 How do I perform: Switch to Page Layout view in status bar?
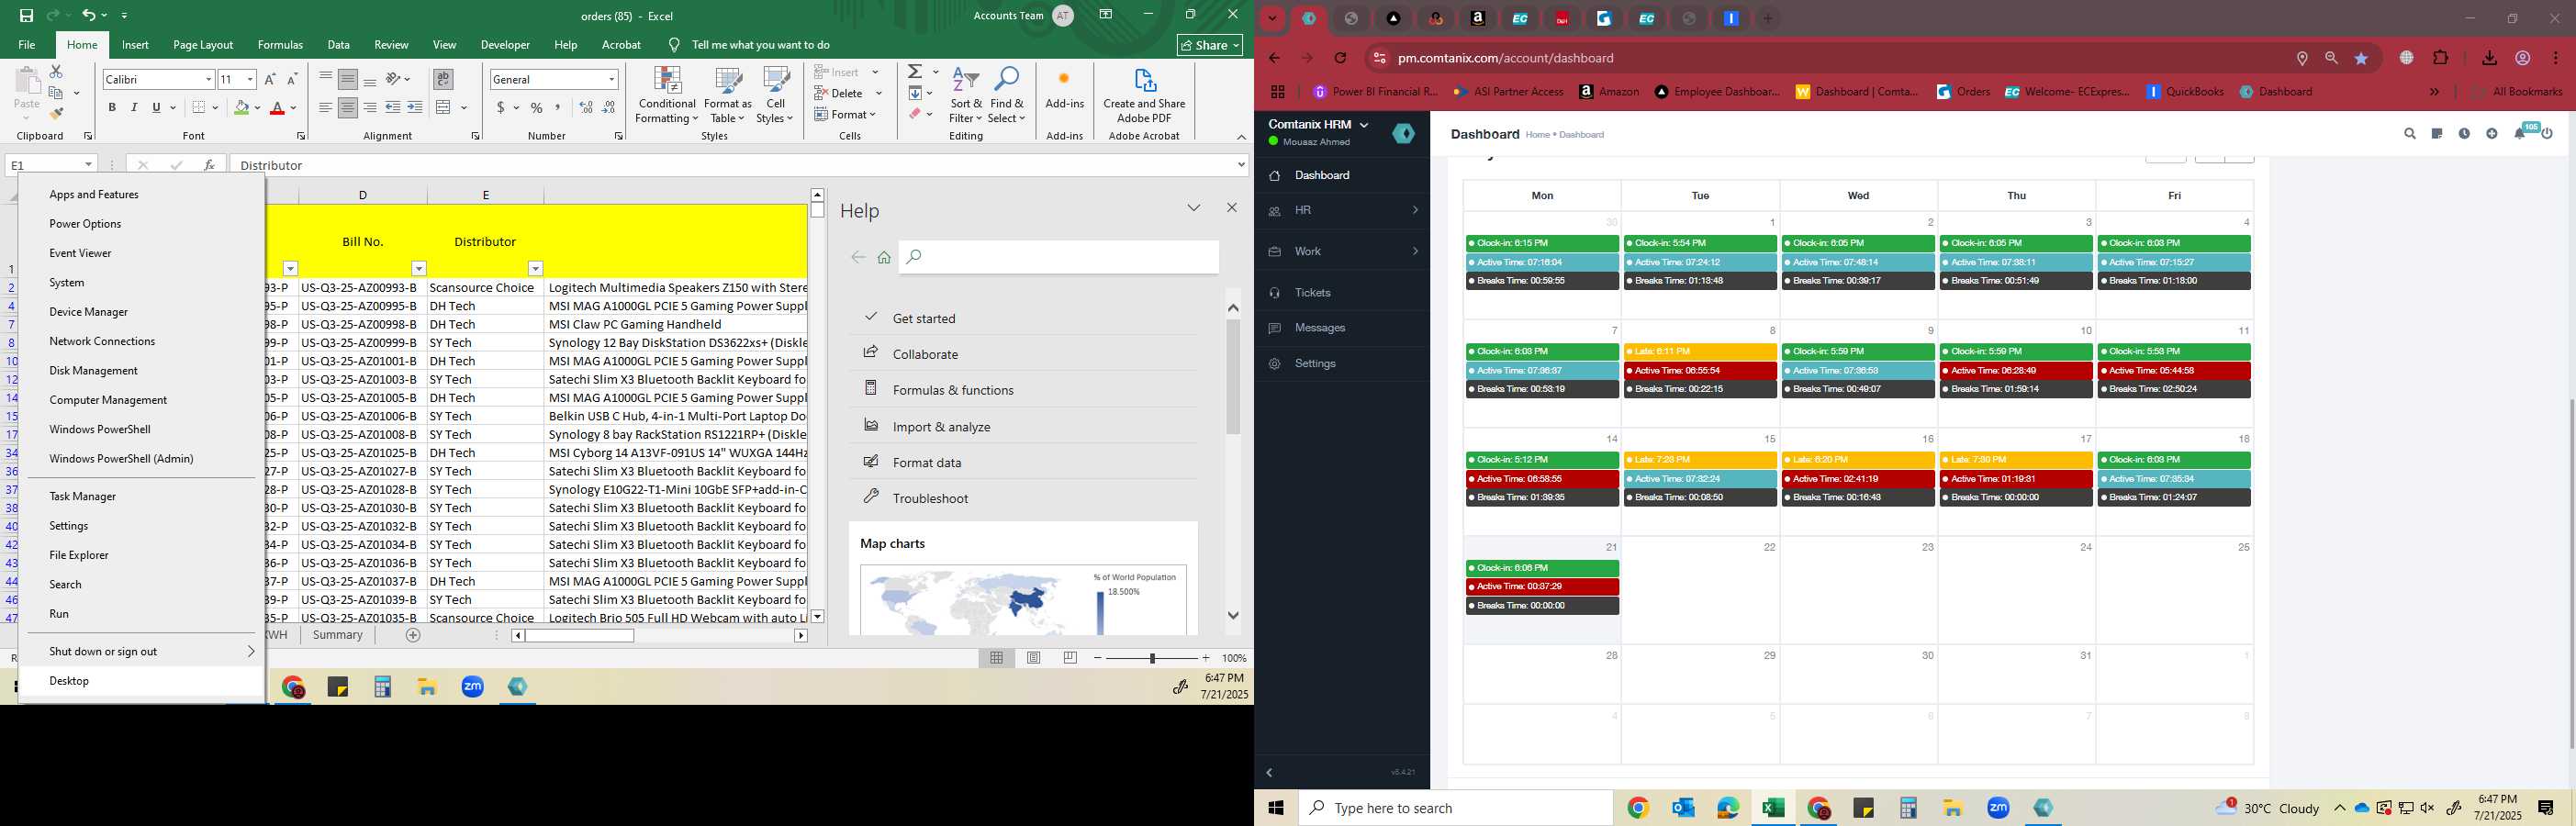[1034, 658]
